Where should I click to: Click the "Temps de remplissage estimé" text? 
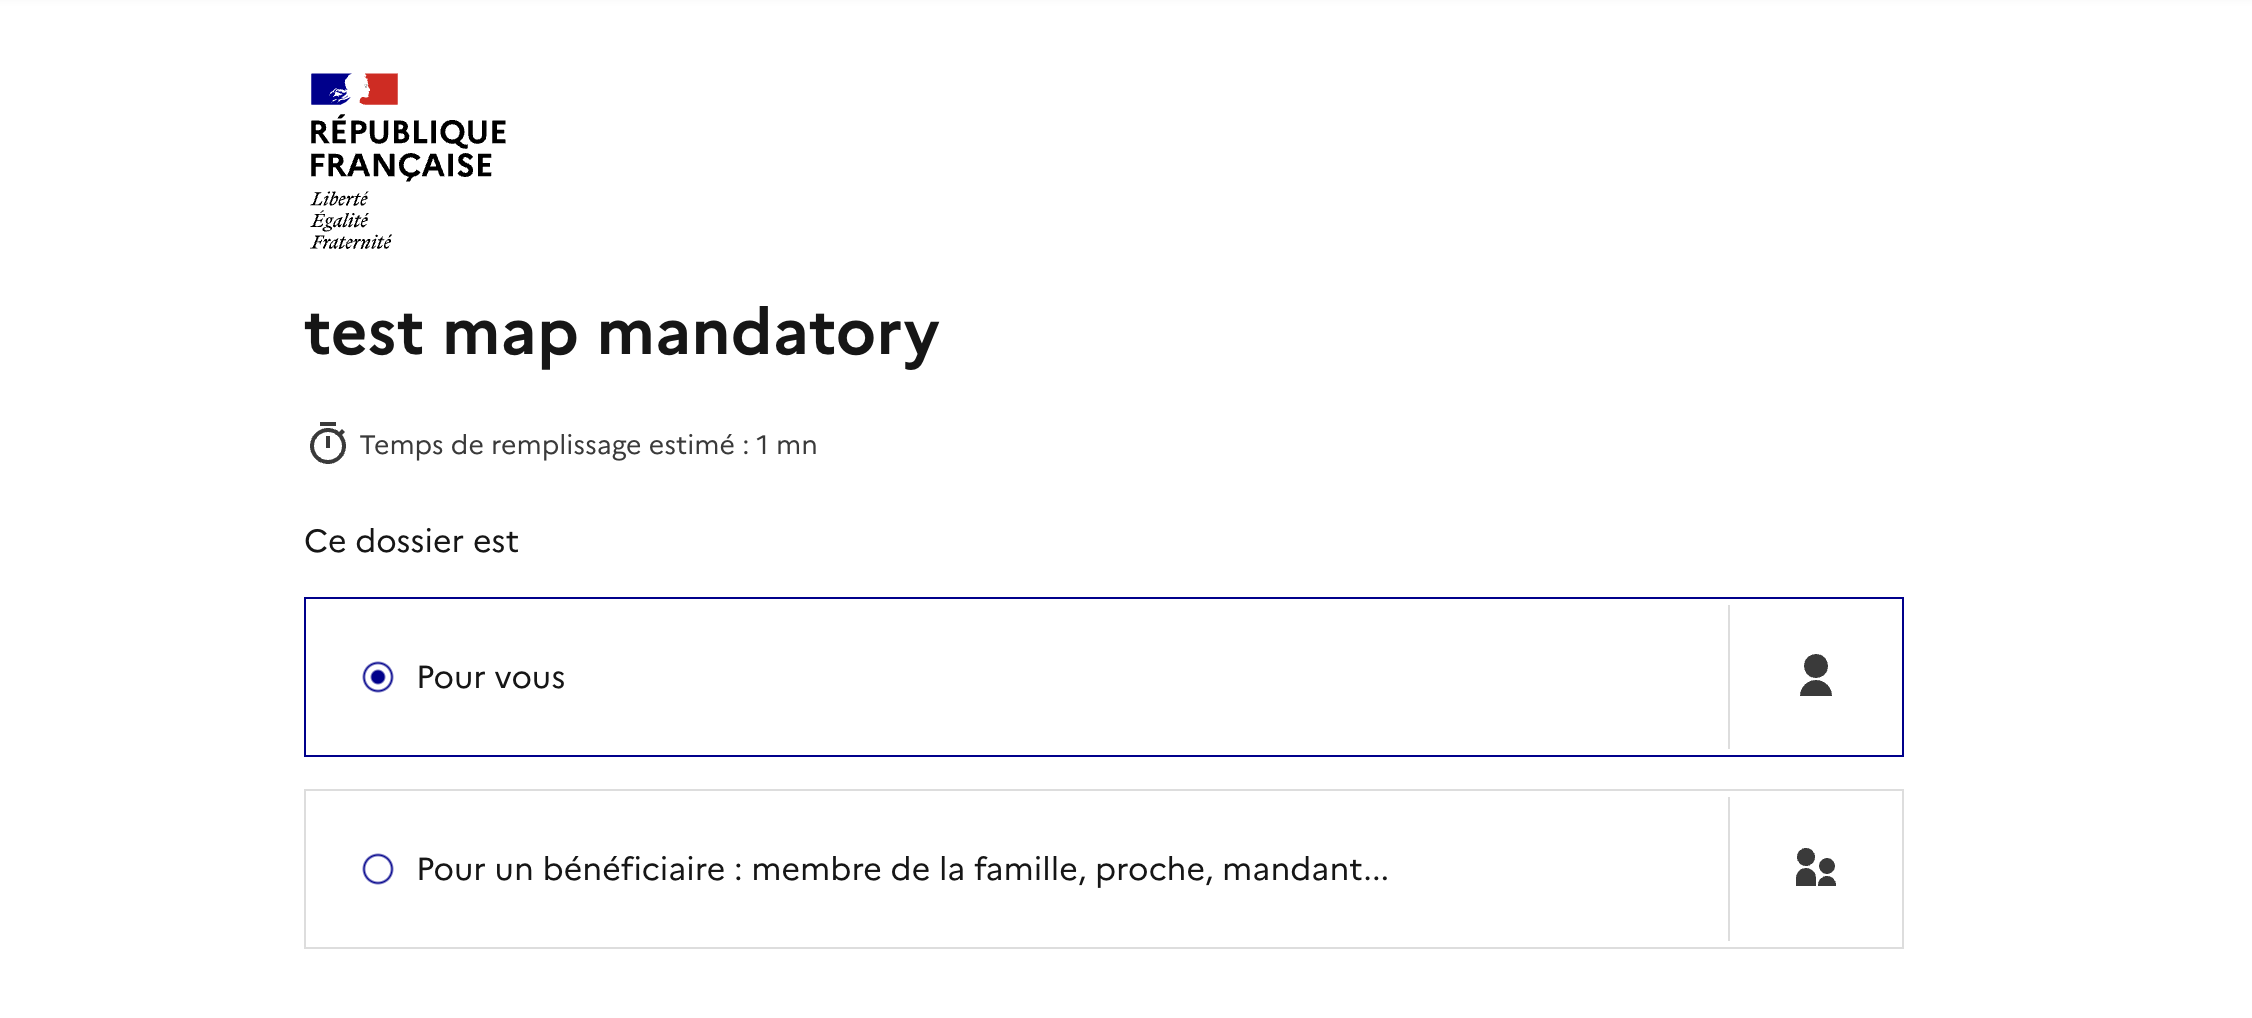coord(547,445)
